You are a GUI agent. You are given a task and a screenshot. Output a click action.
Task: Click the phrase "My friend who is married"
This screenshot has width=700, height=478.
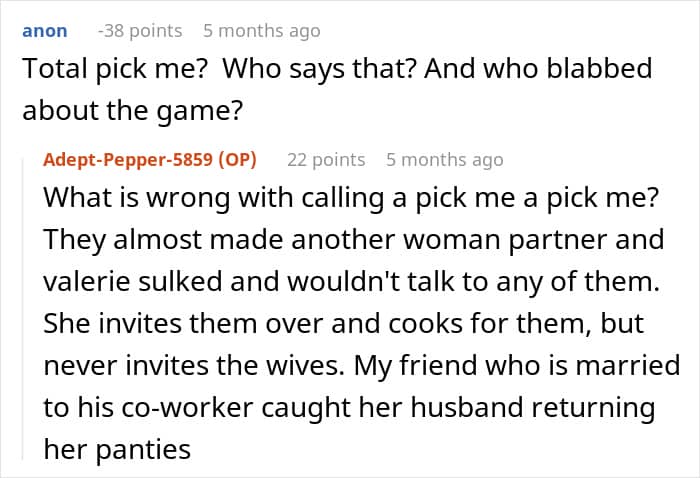point(517,366)
